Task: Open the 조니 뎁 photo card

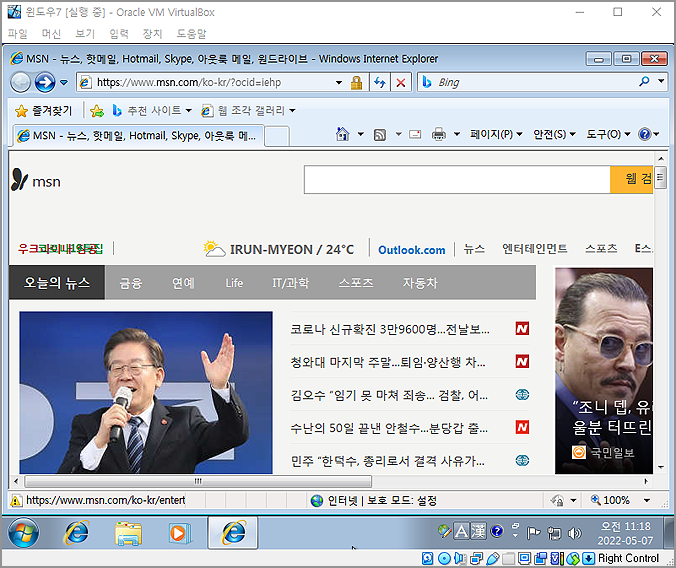Action: point(604,371)
